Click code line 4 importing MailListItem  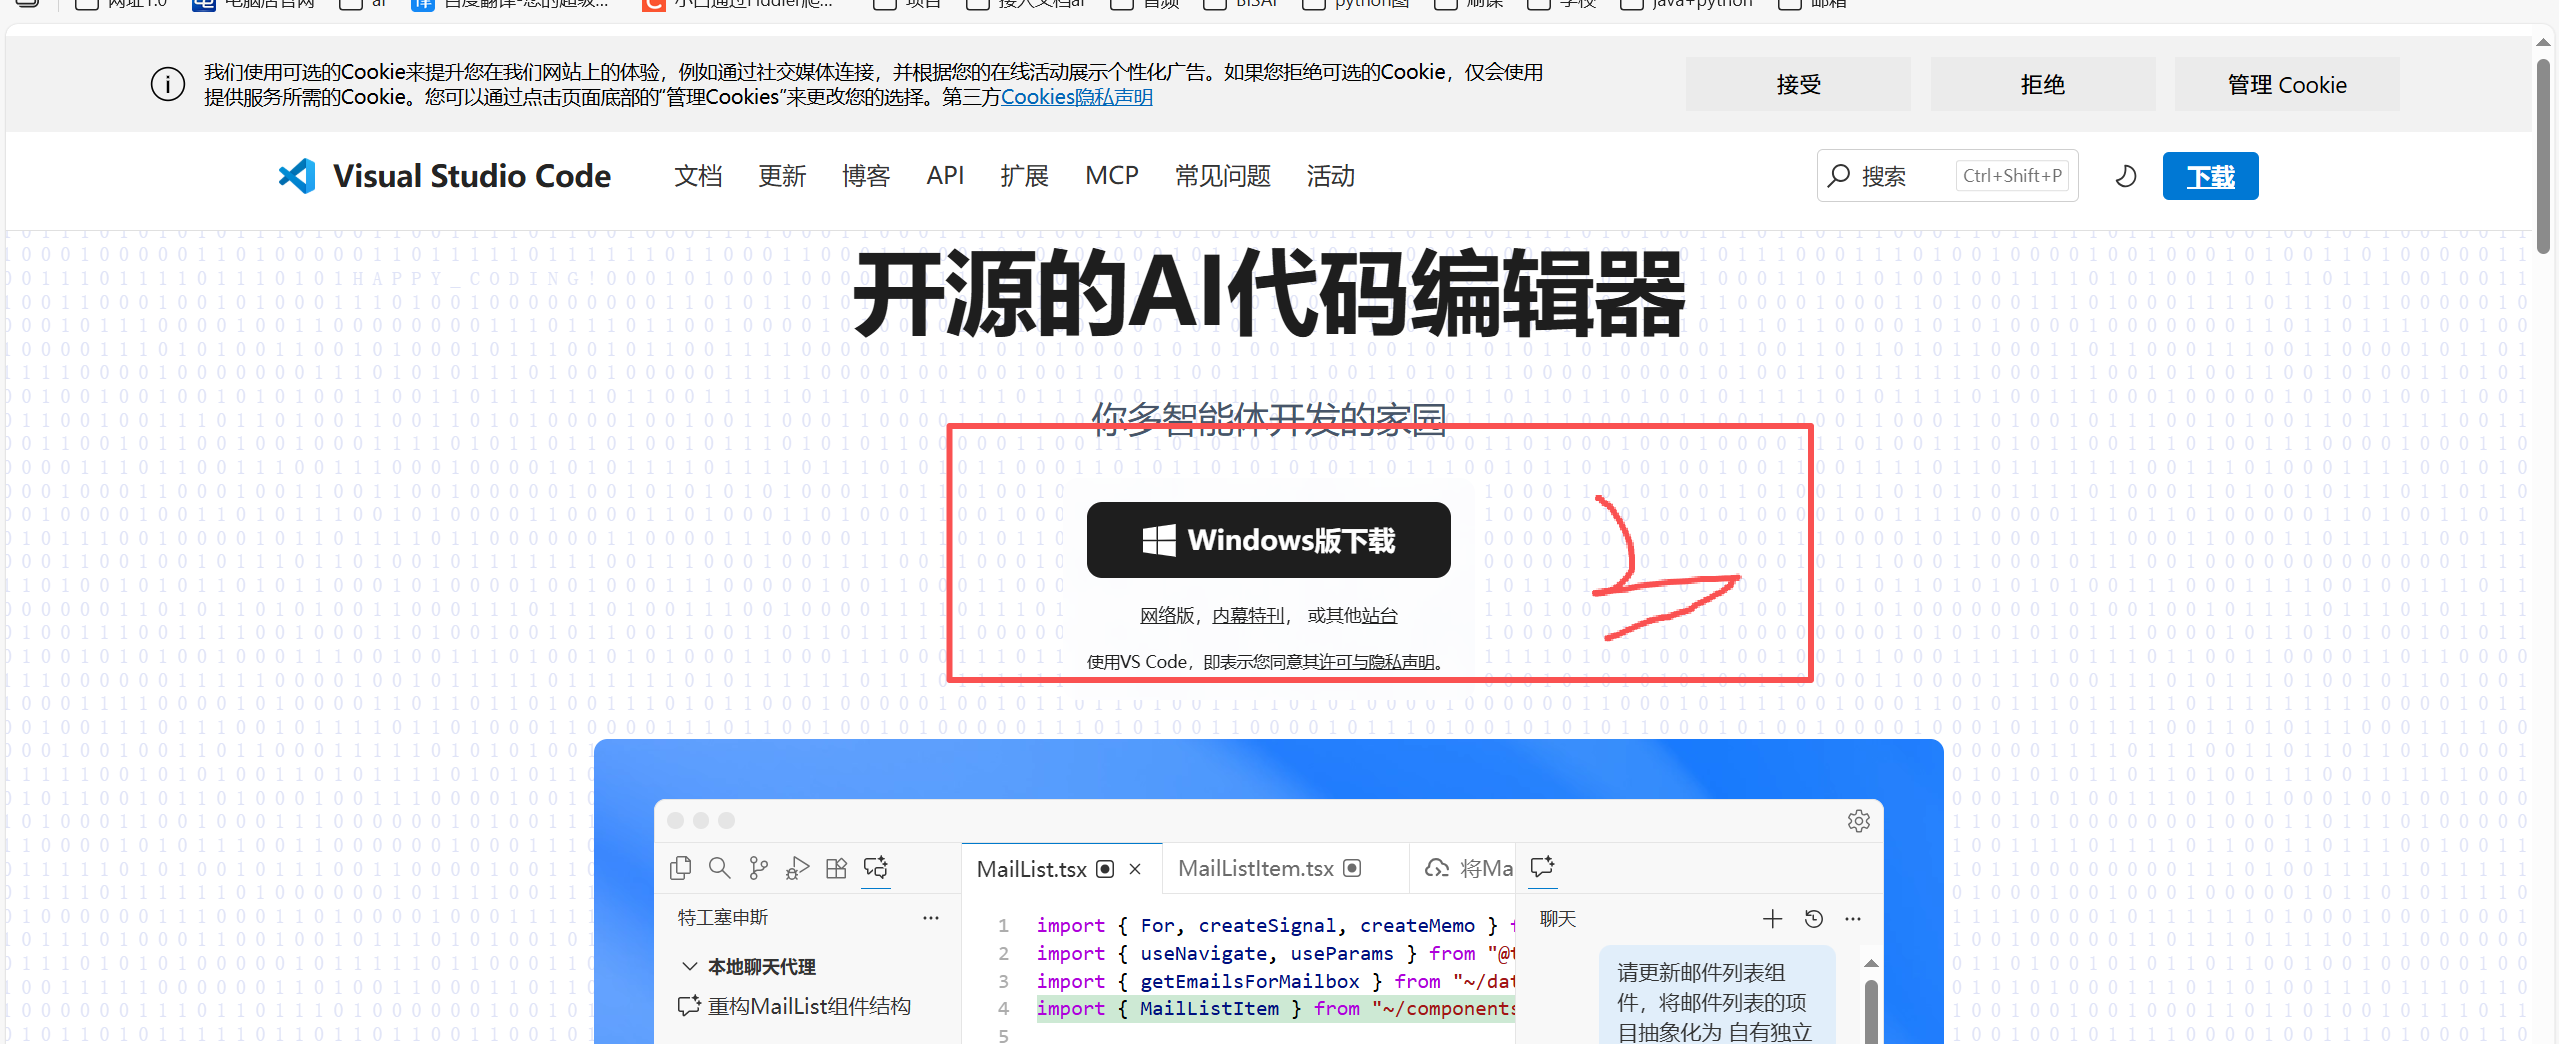1275,1008
